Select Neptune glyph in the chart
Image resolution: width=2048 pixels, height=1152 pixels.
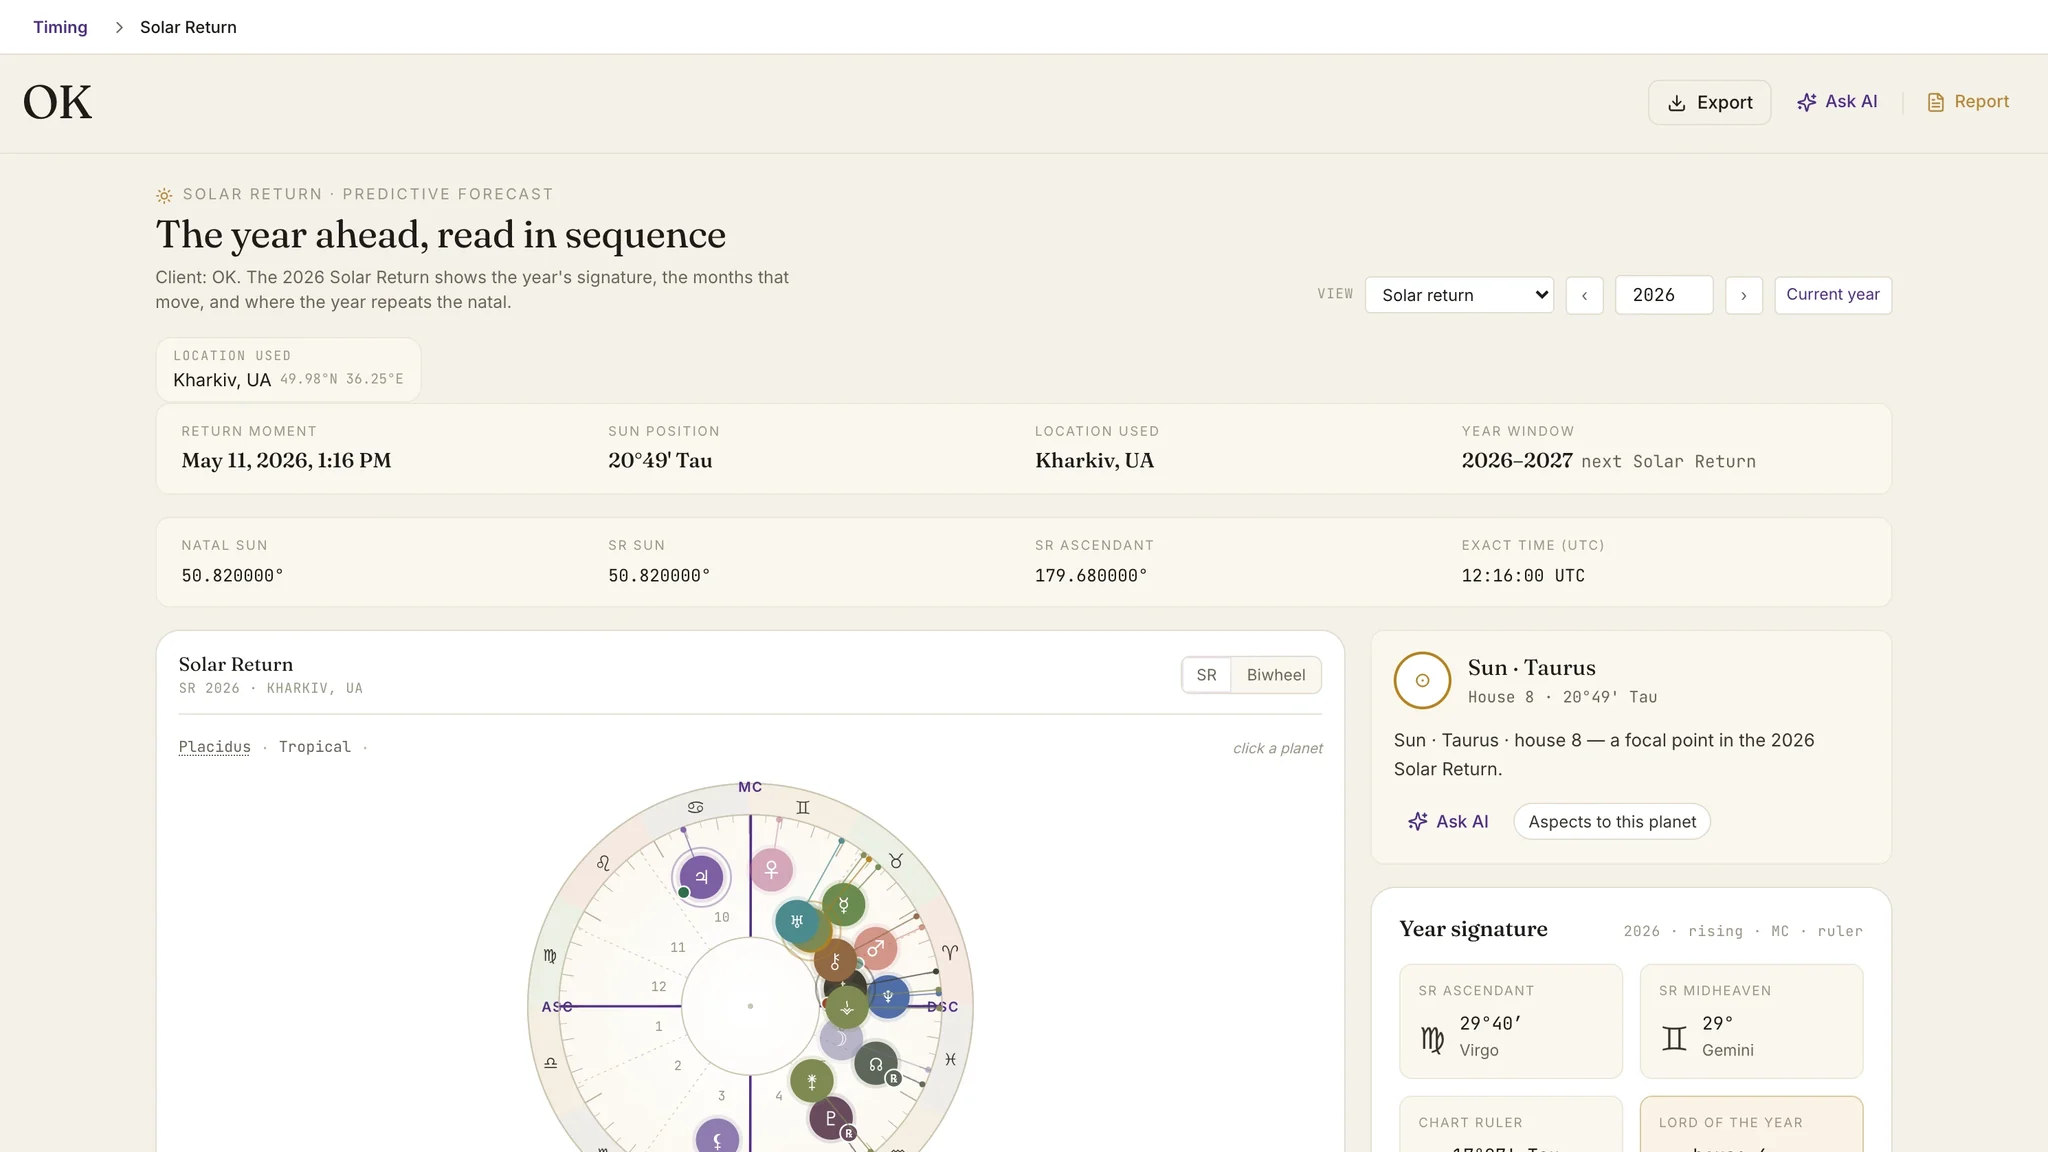click(887, 996)
